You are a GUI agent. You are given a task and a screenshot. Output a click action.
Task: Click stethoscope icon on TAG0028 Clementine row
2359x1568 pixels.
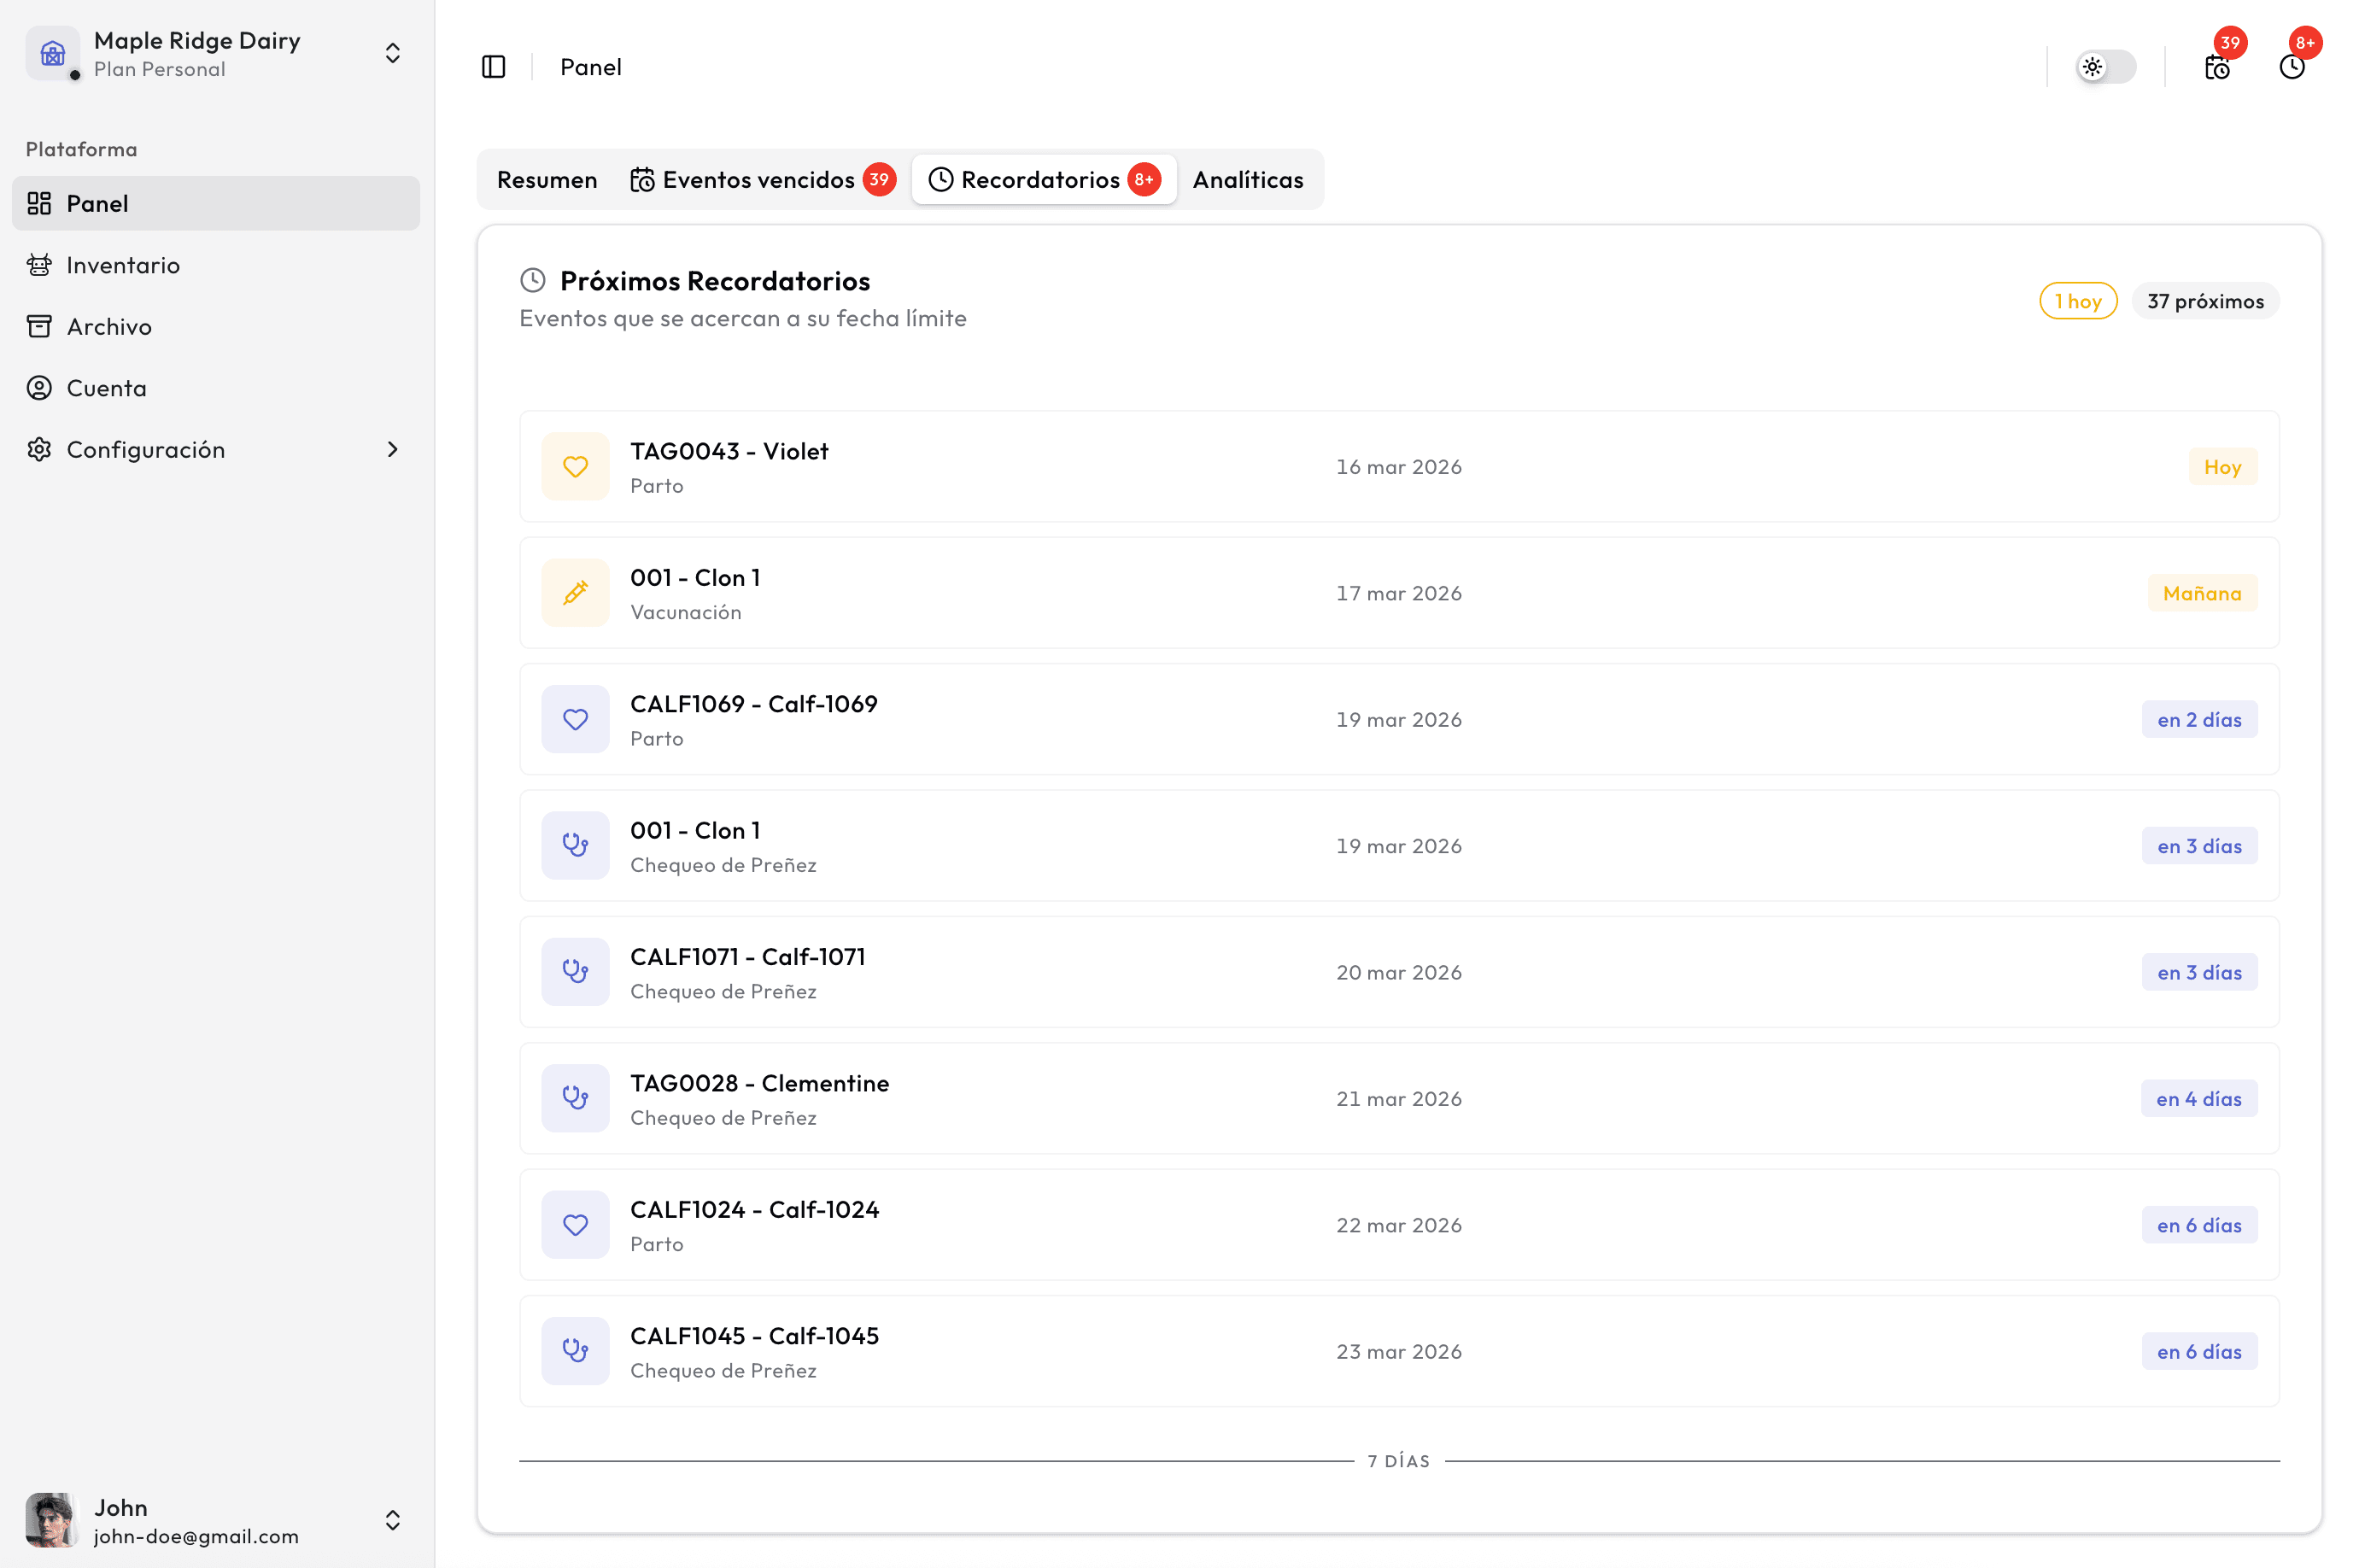575,1098
